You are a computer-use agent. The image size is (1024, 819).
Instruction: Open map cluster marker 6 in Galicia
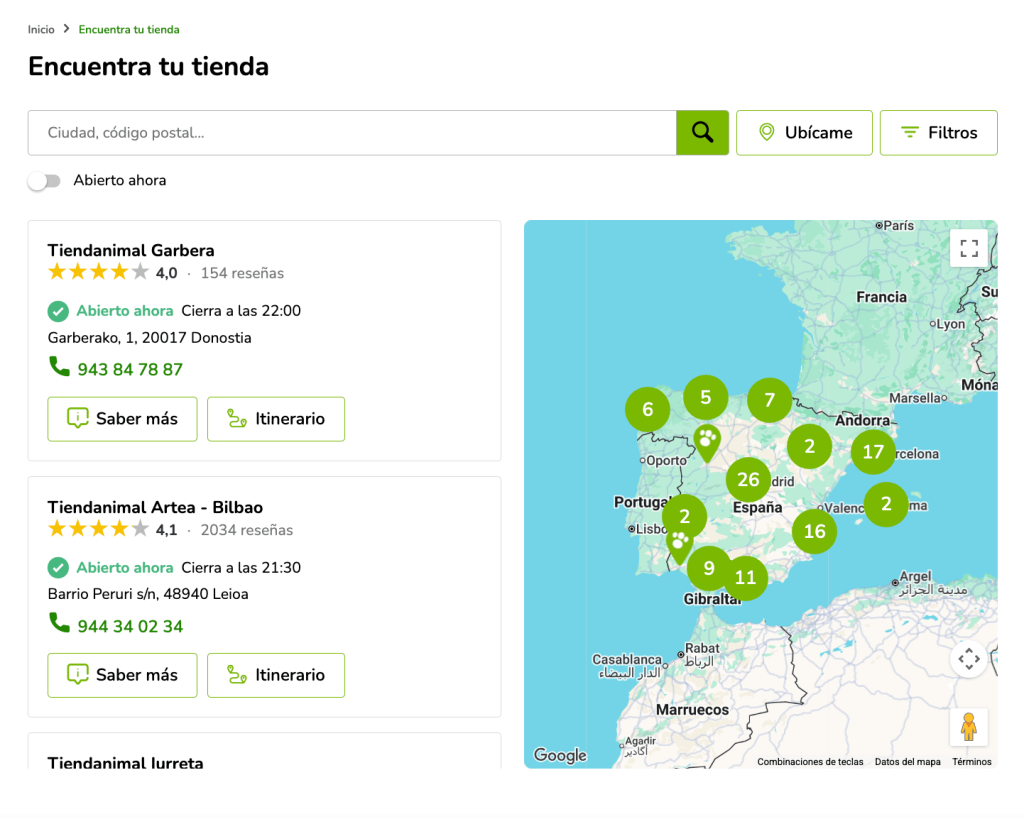(x=647, y=410)
